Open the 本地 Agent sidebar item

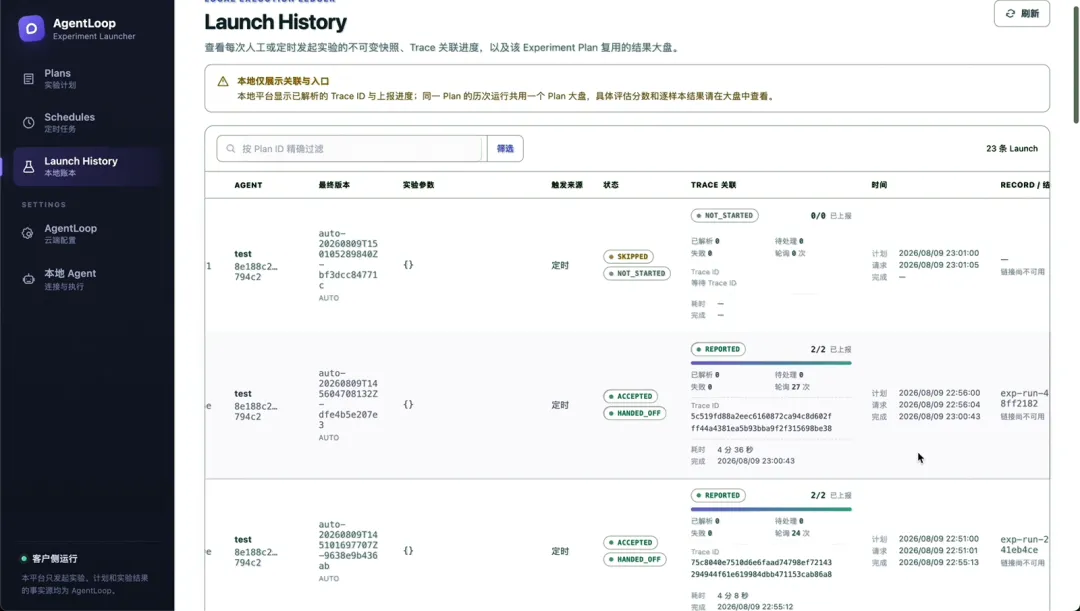click(88, 279)
